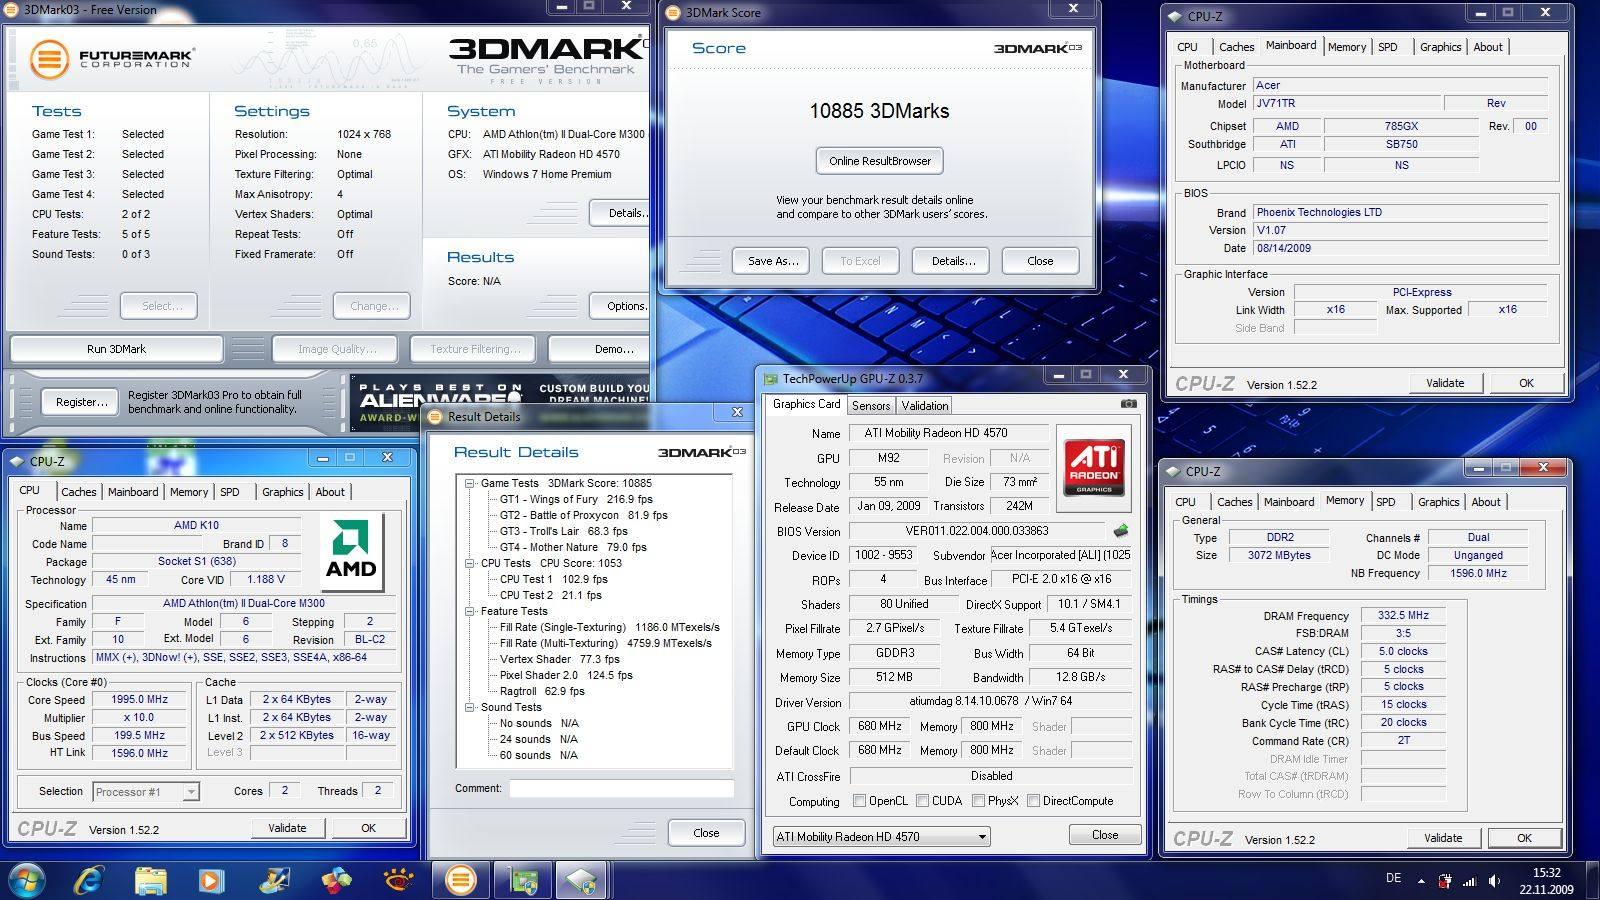
Task: Select 'GT1 - Wings of Fury' result row
Action: tap(576, 499)
